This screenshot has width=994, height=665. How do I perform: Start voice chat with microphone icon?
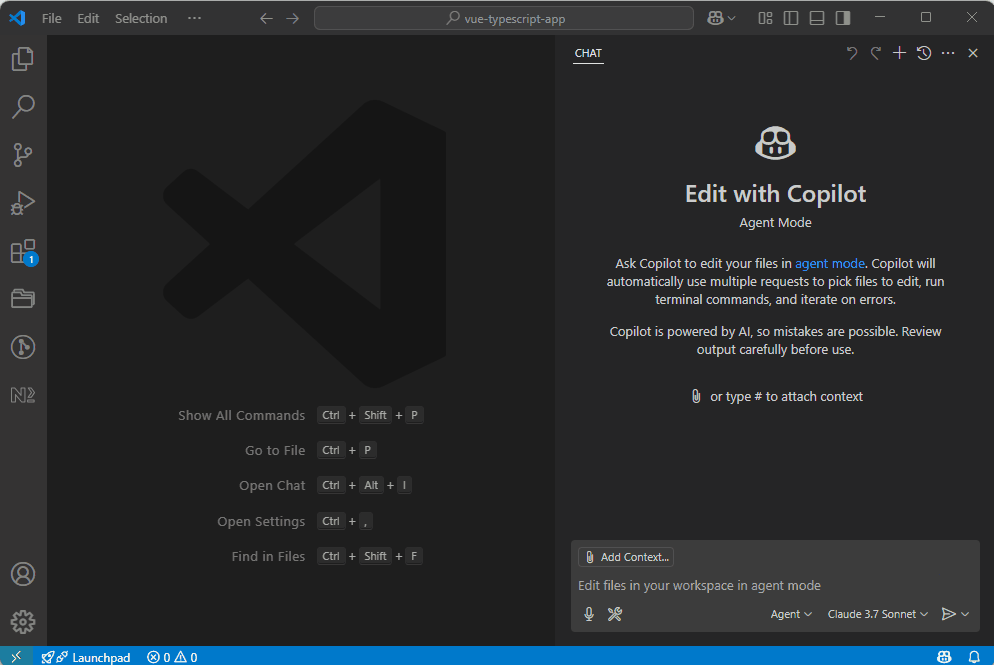pos(589,614)
